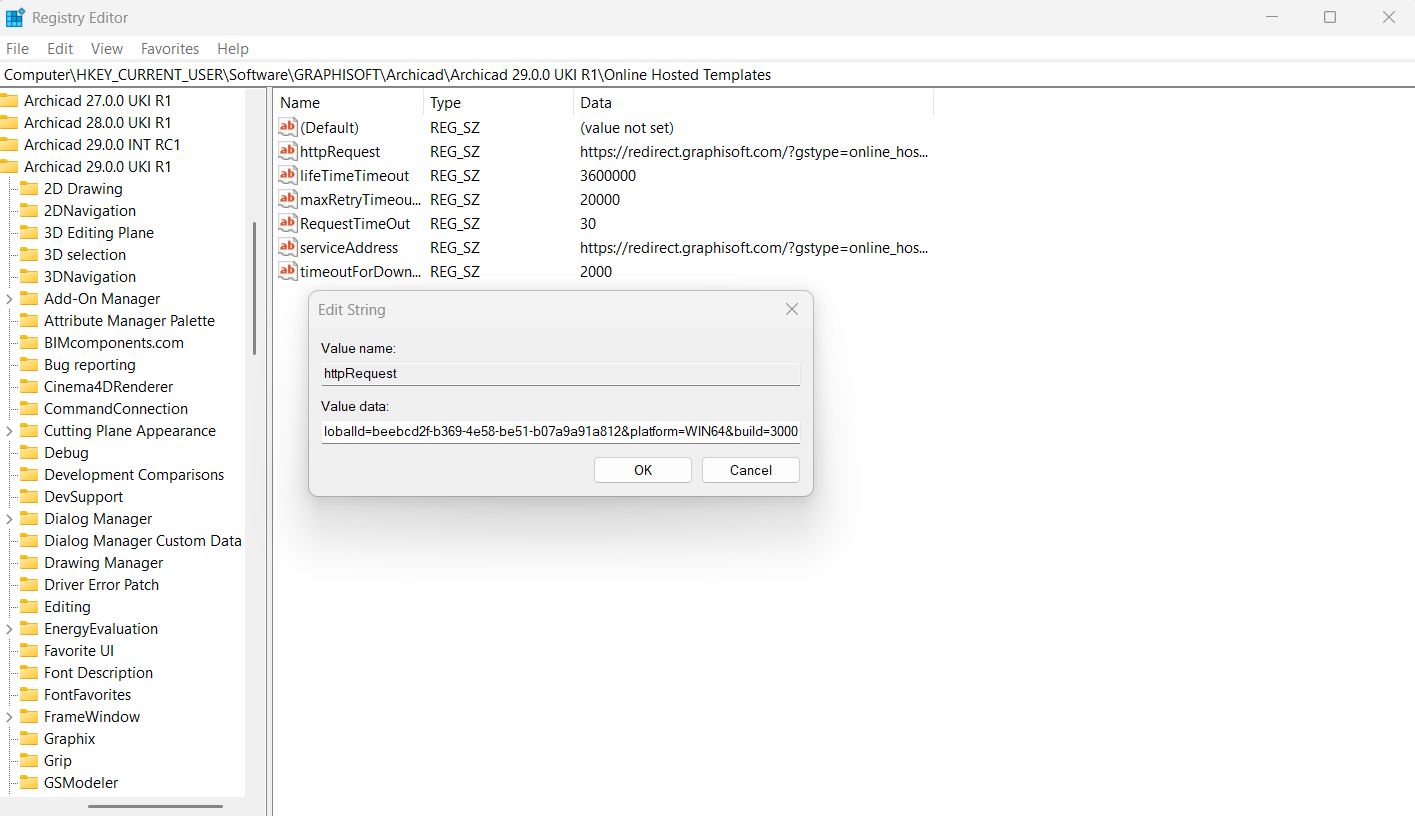Select the Archicad 29.0.0 INT RC1 key
Viewport: 1415px width, 816px height.
point(102,144)
